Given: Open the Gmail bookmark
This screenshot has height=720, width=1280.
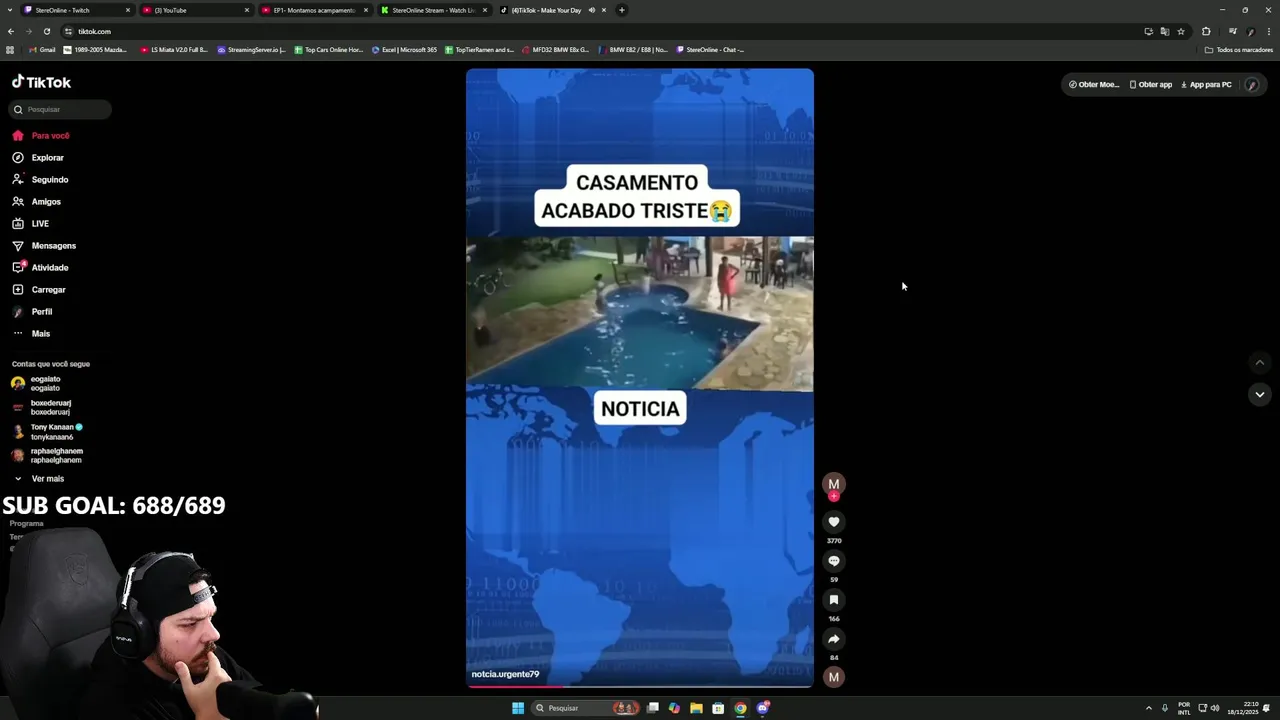Looking at the screenshot, I should 43,49.
